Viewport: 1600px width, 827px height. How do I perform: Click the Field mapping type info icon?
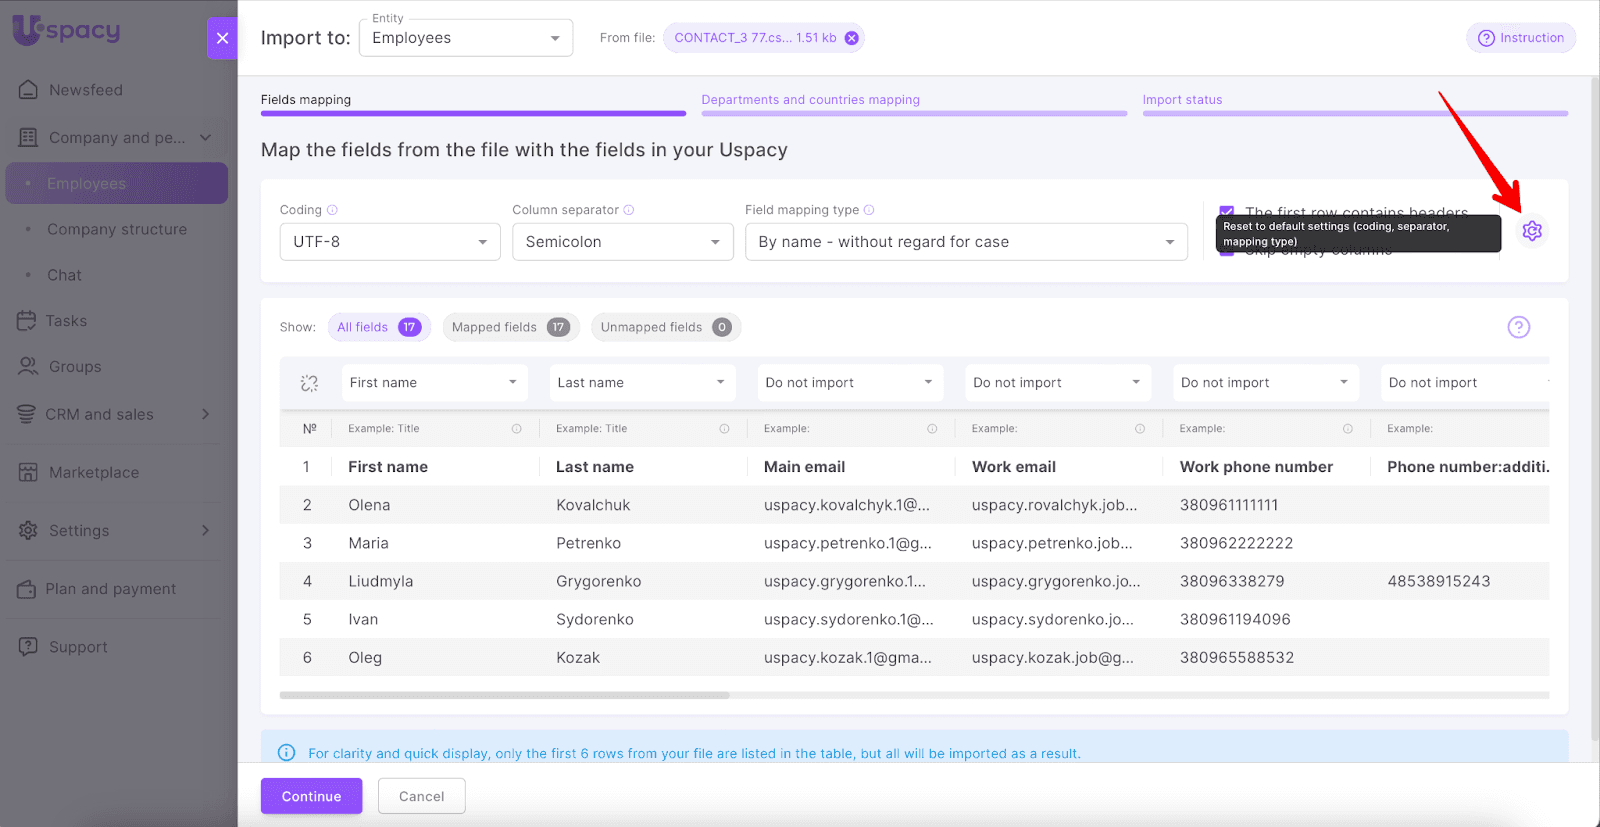(x=869, y=210)
